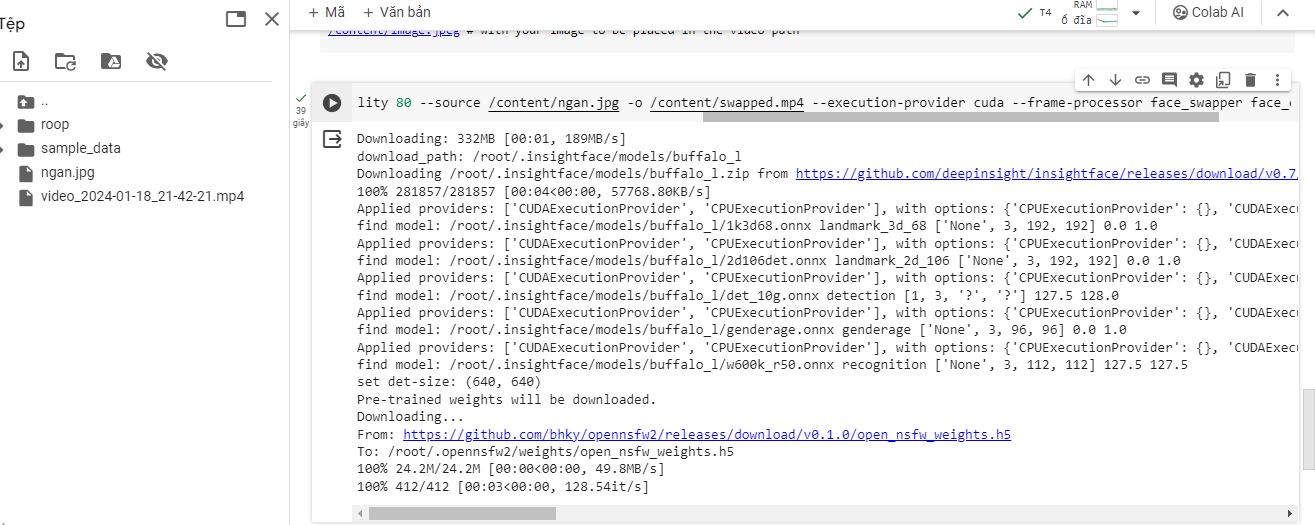Add a comment to the cell
The height and width of the screenshot is (525, 1315).
coord(1169,80)
